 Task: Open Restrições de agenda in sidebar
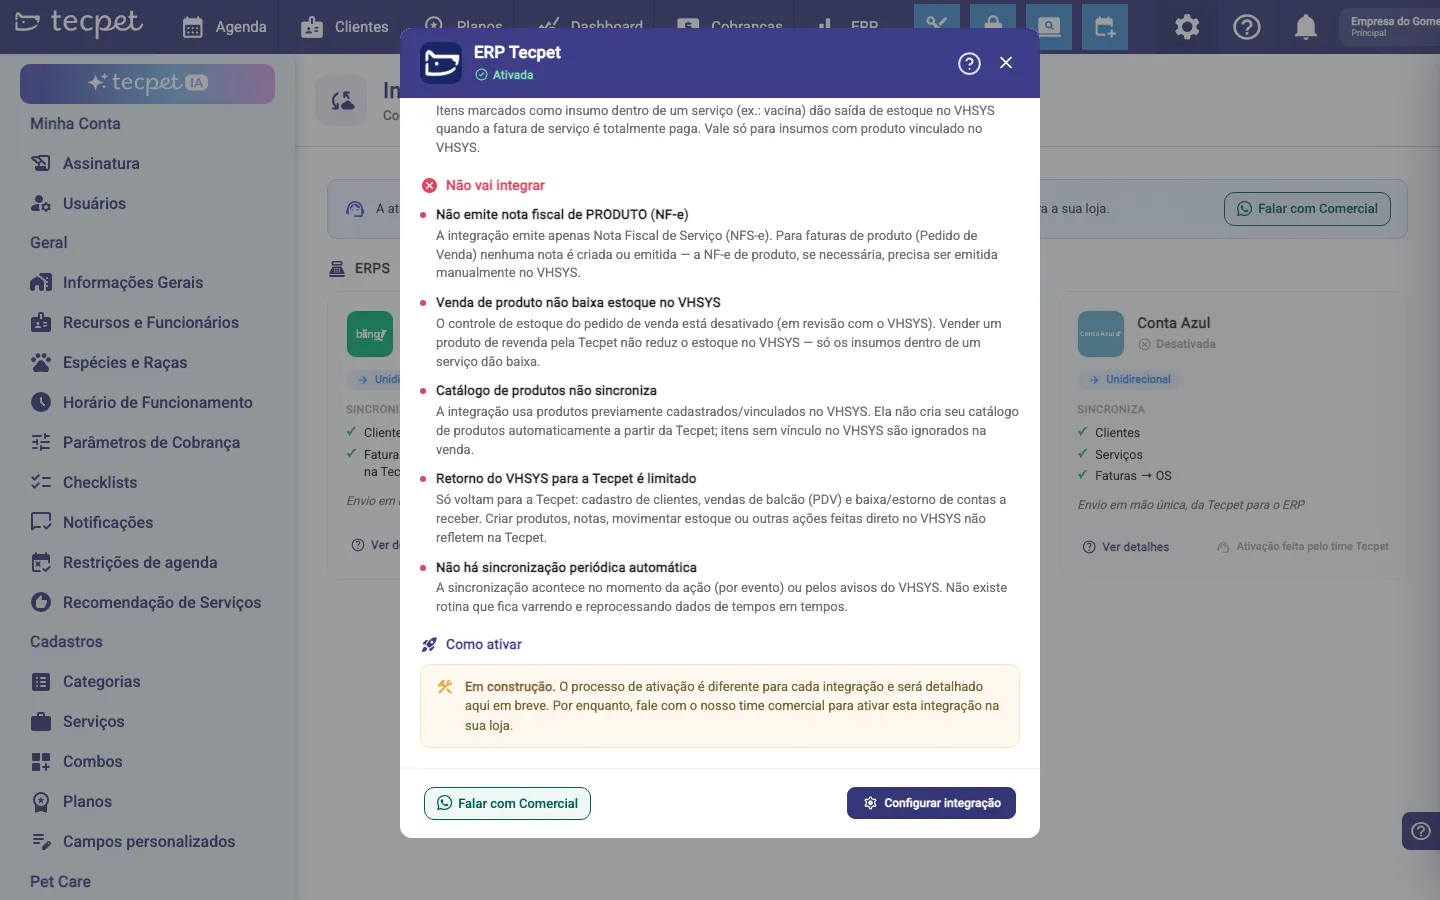tap(140, 563)
